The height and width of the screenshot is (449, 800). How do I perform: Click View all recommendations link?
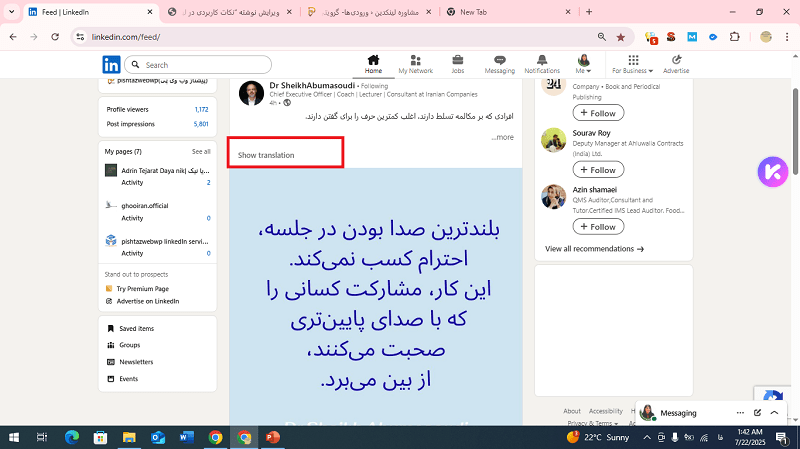[594, 248]
